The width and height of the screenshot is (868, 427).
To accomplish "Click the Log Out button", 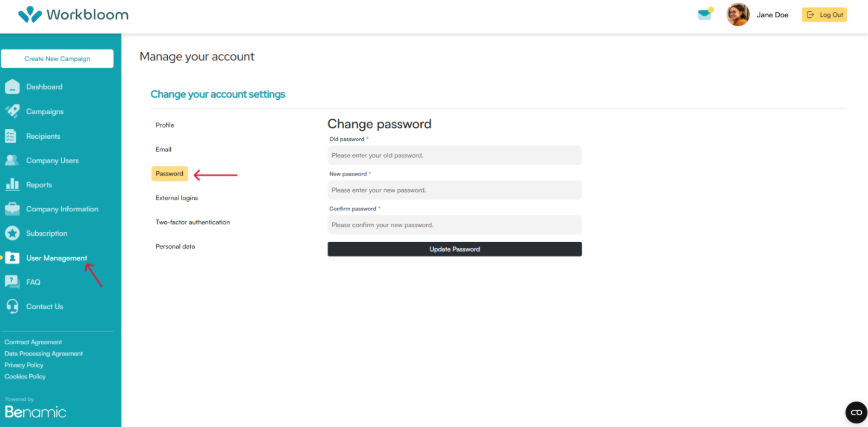I will click(824, 15).
